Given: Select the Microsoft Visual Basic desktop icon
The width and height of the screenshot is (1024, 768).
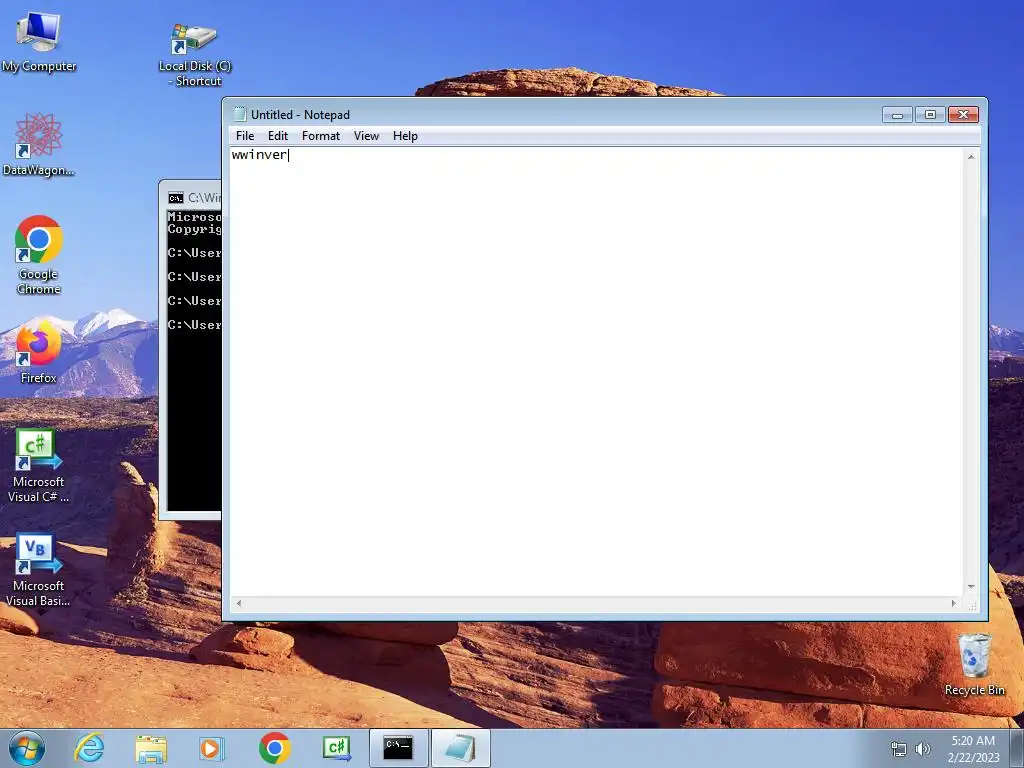Looking at the screenshot, I should coord(39,570).
